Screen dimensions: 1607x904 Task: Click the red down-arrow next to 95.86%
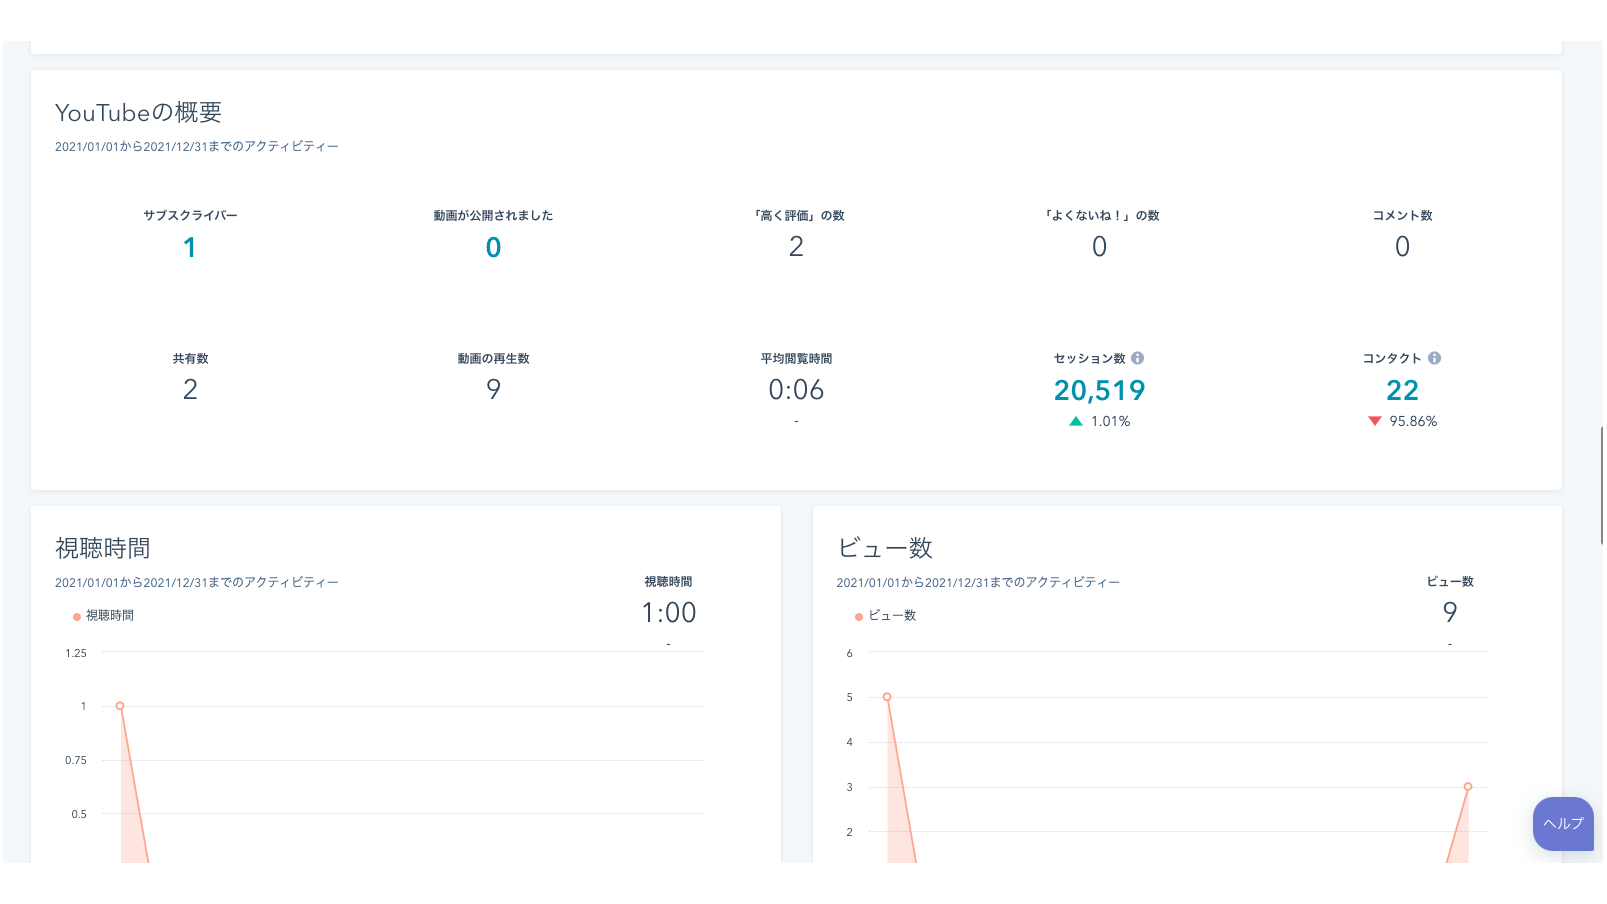click(x=1374, y=421)
